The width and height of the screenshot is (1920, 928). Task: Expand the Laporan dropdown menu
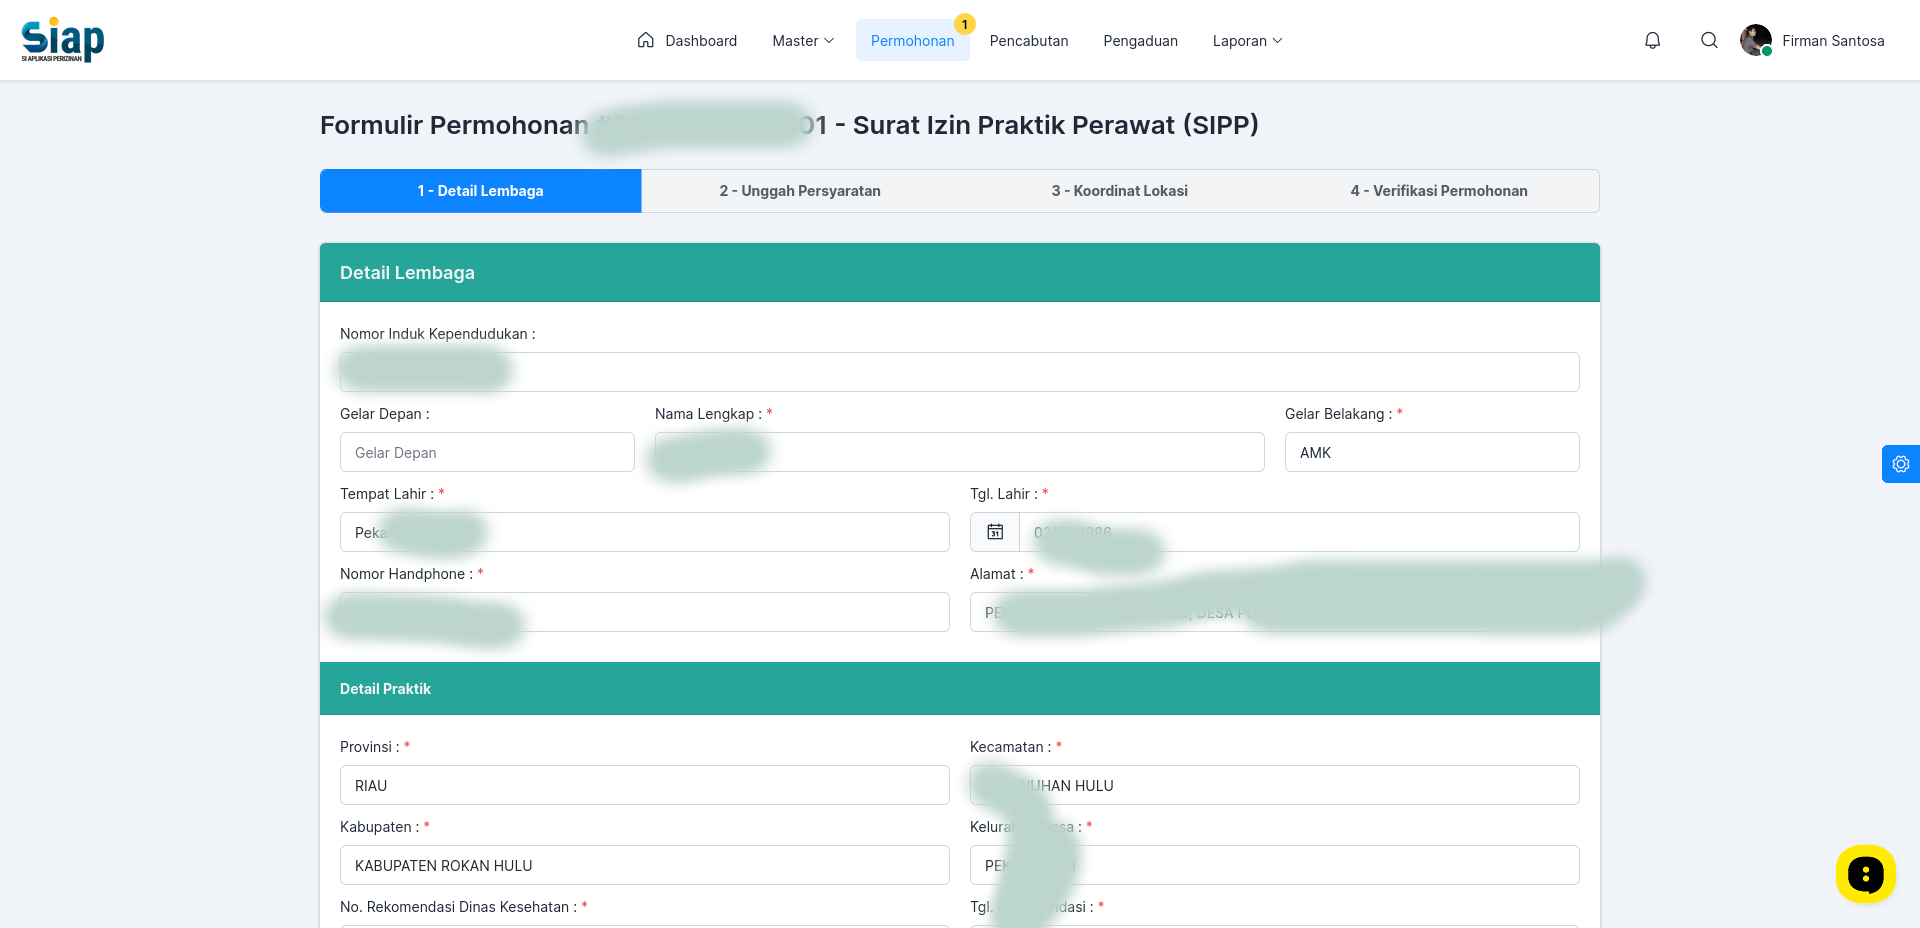pos(1248,40)
